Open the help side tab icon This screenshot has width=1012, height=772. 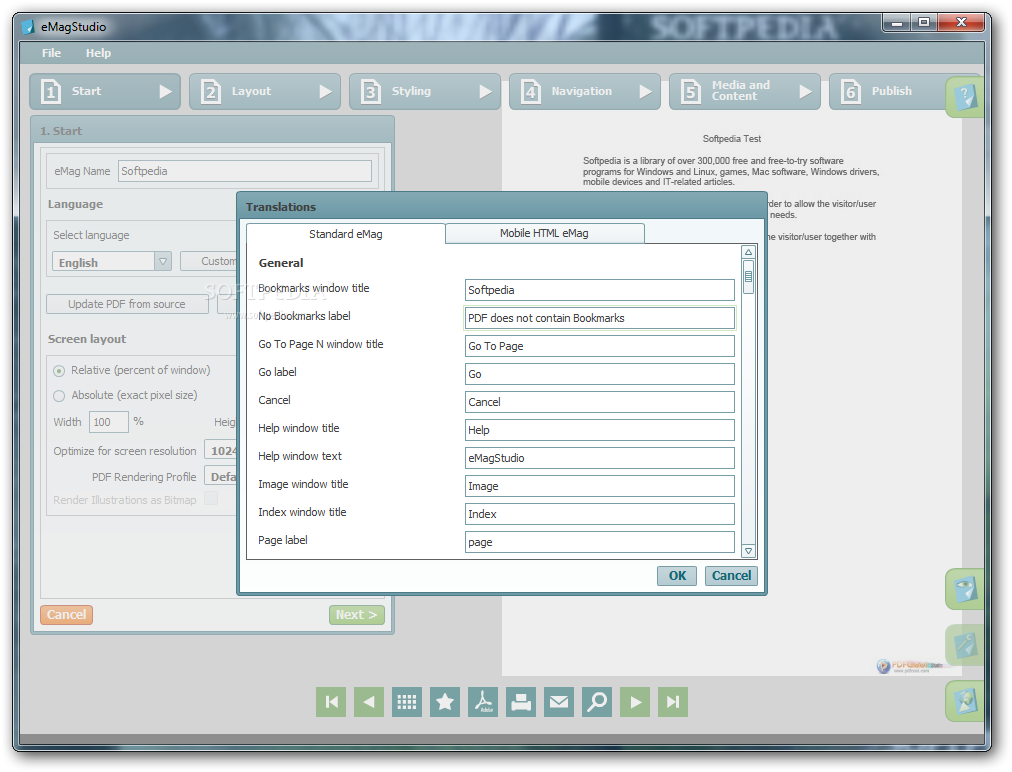point(965,97)
